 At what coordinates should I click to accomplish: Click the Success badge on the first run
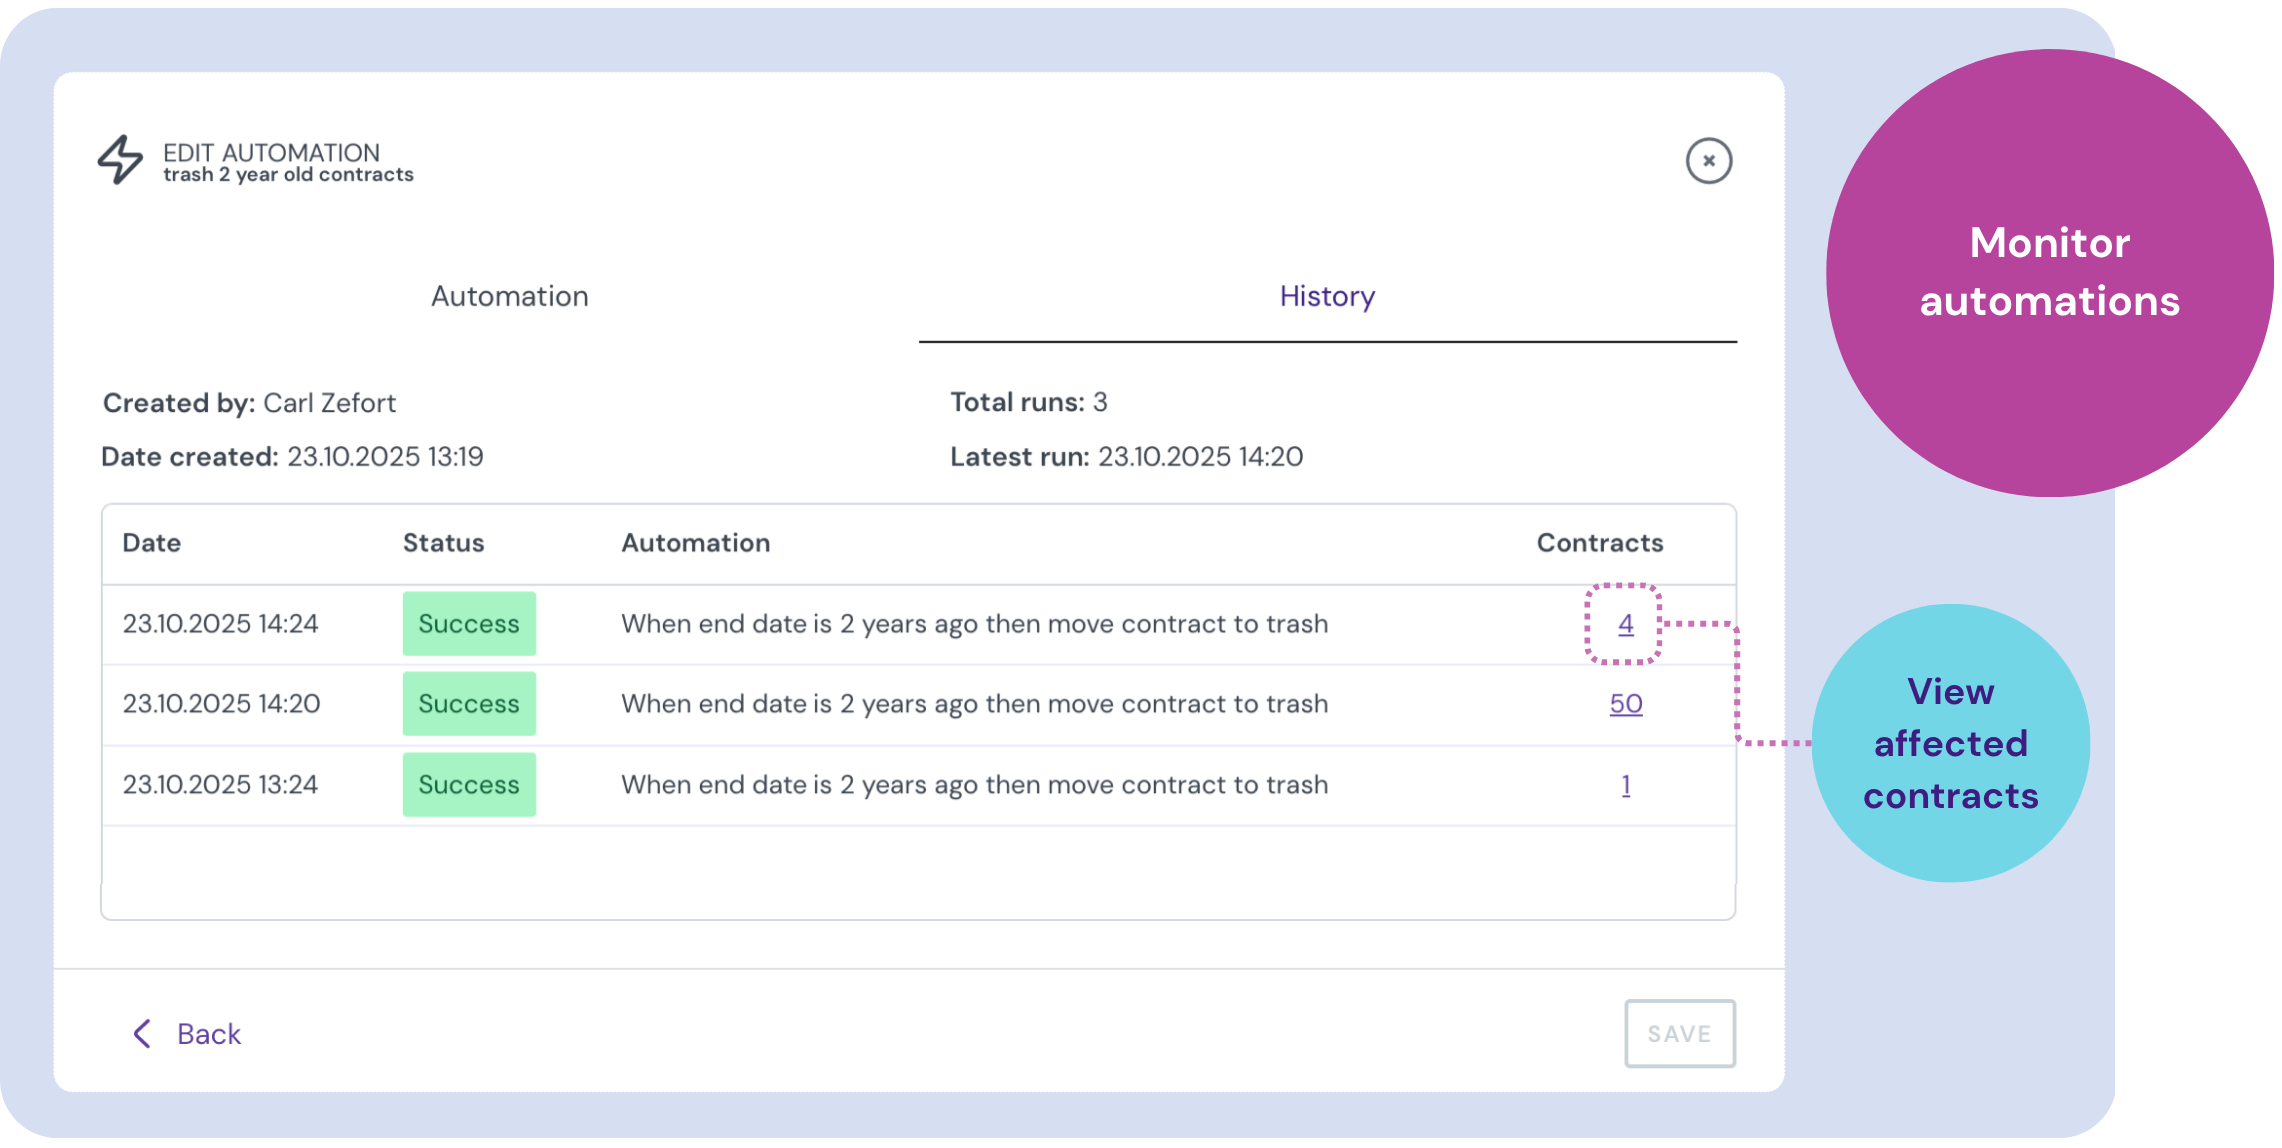point(468,623)
